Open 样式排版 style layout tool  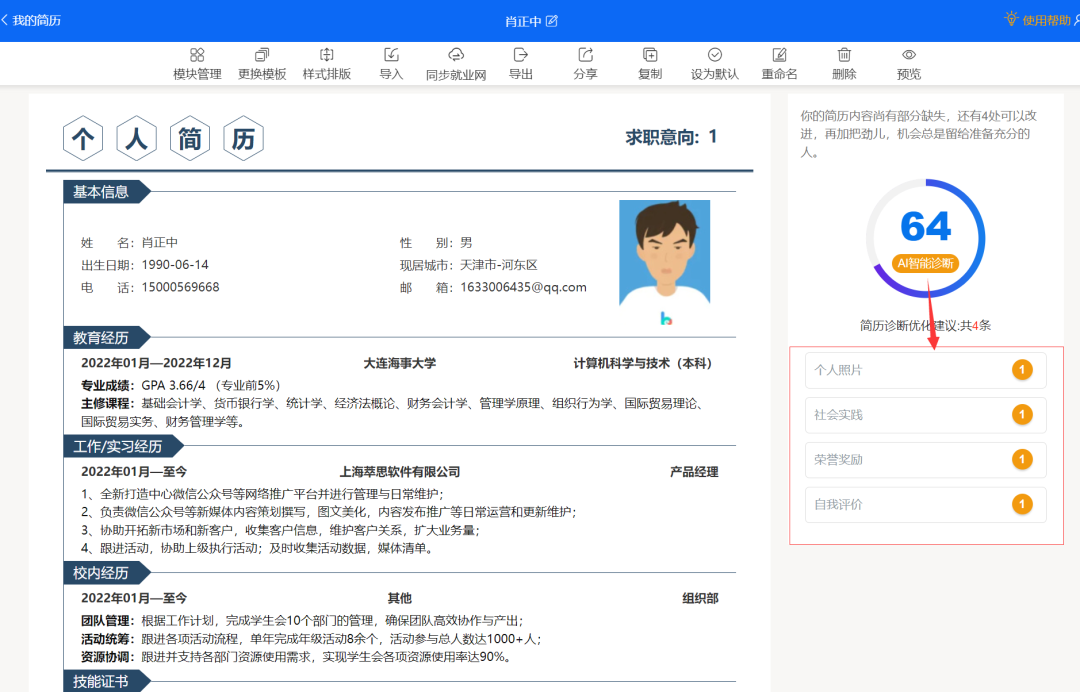[326, 56]
